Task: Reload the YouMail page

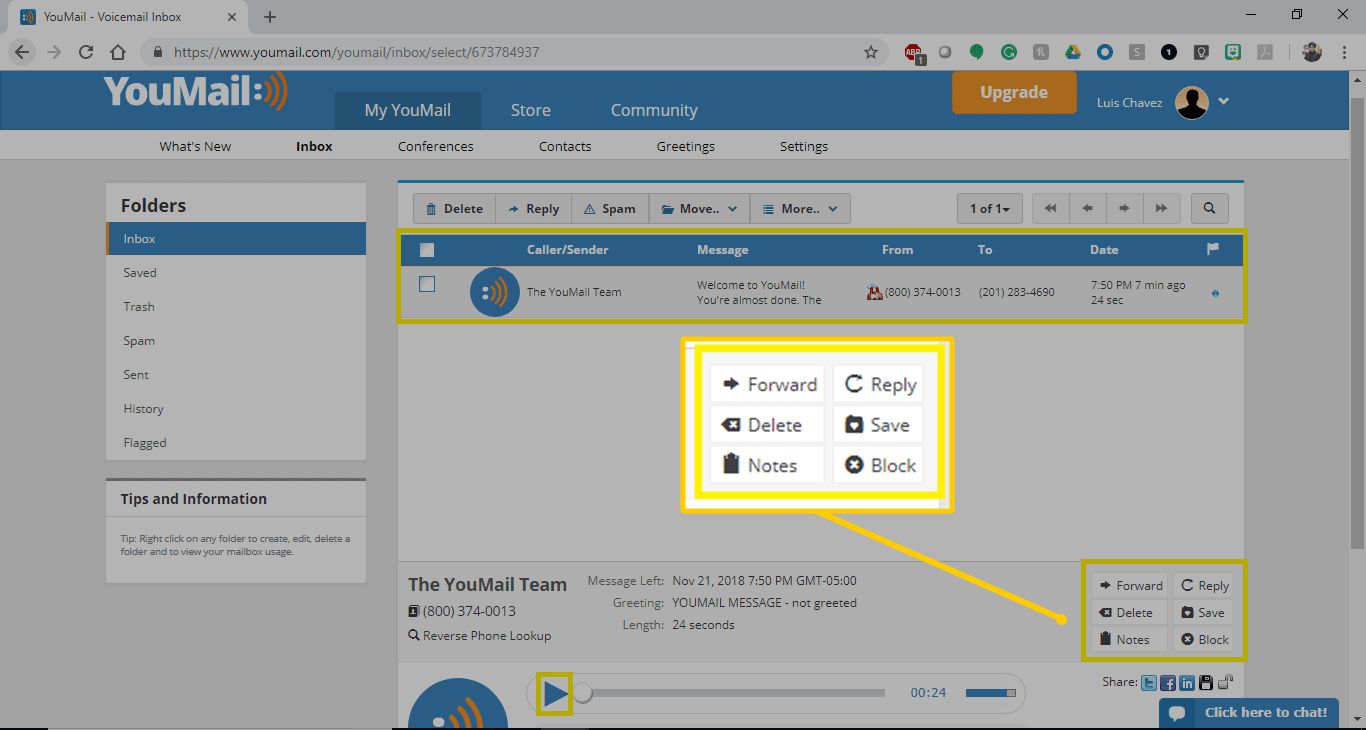Action: pyautogui.click(x=86, y=52)
